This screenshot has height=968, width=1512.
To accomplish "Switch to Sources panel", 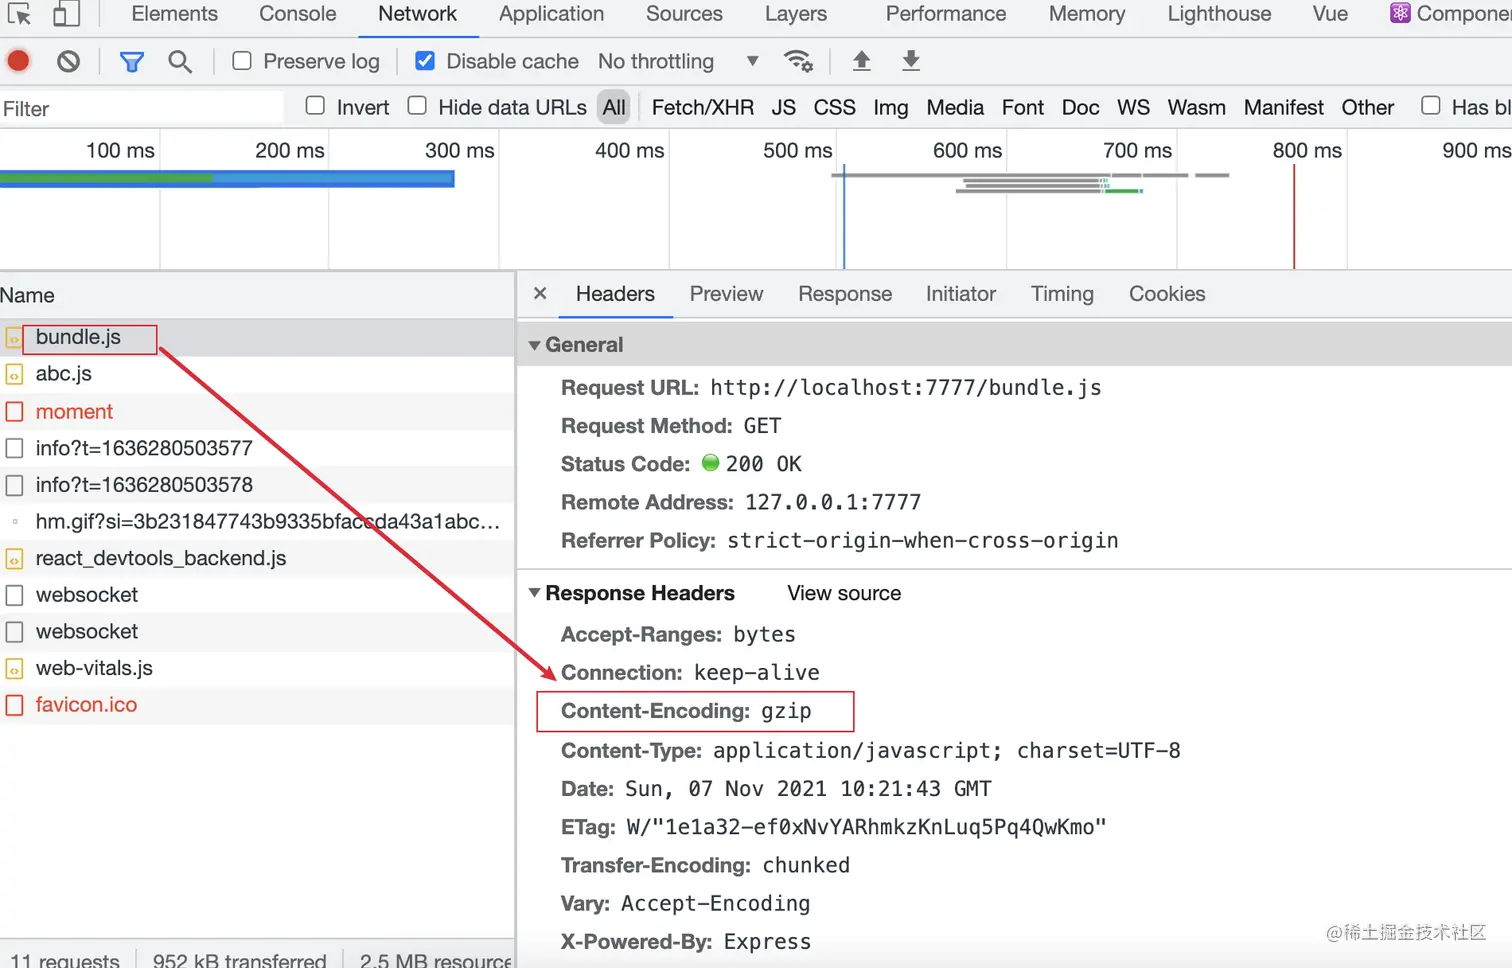I will coord(684,14).
